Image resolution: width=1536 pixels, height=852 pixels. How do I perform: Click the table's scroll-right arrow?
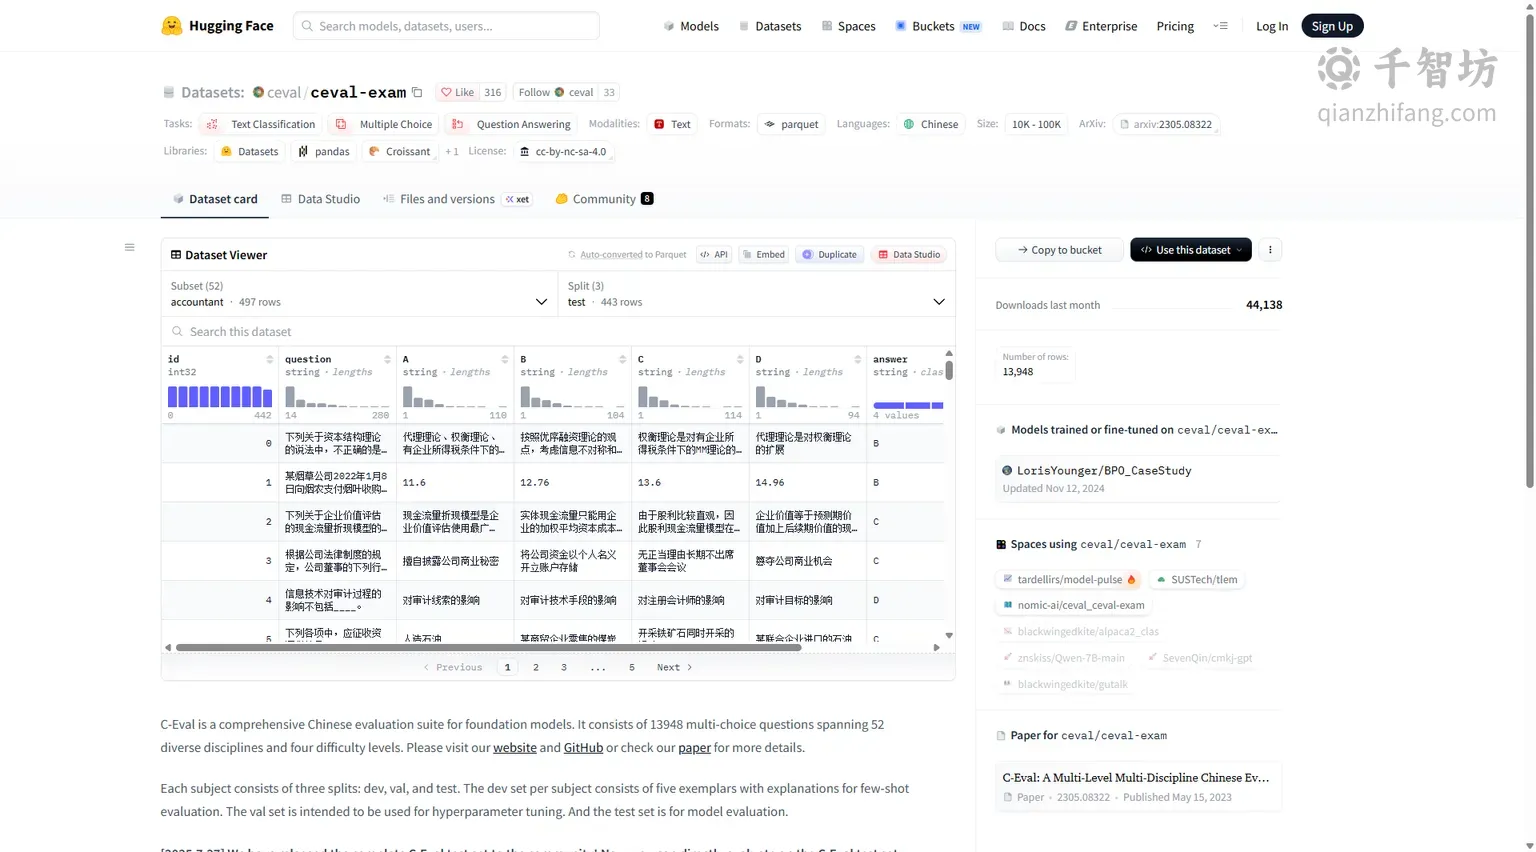(x=936, y=648)
